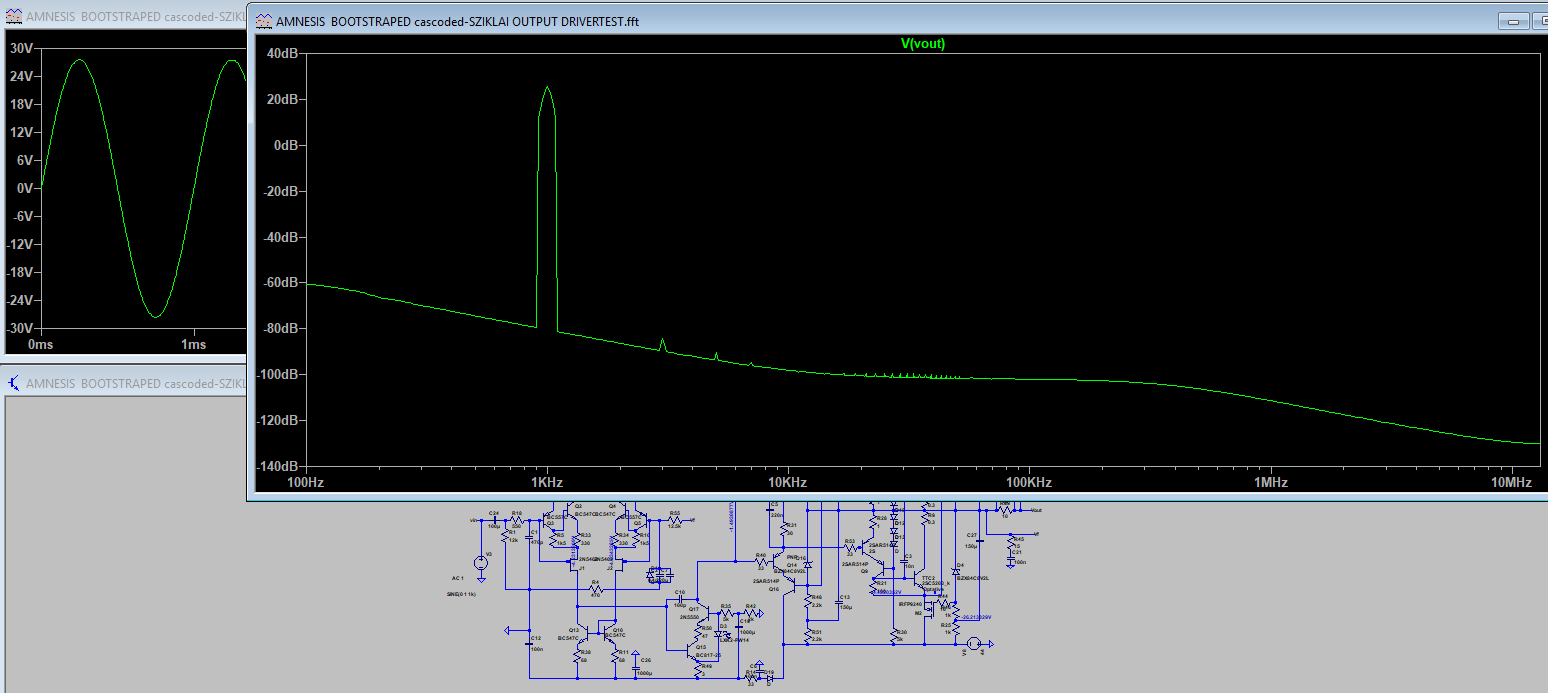
Task: Click the -140dB vertical axis label
Action: click(x=276, y=467)
